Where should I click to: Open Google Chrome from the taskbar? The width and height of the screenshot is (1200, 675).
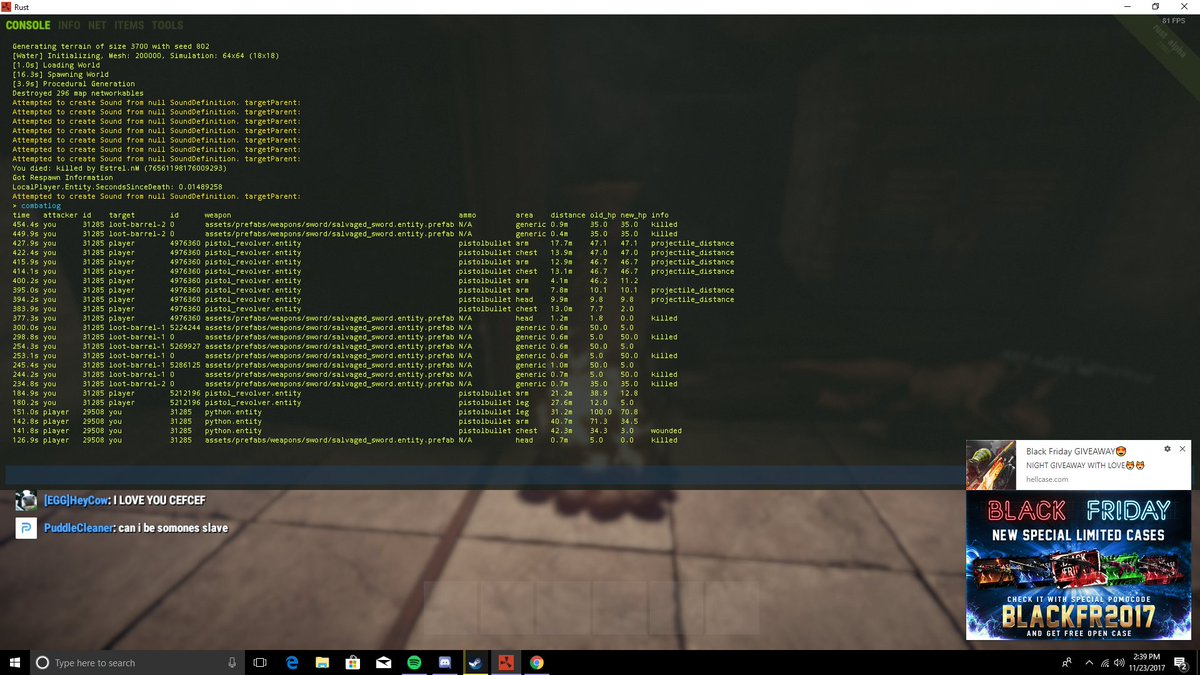tap(537, 663)
